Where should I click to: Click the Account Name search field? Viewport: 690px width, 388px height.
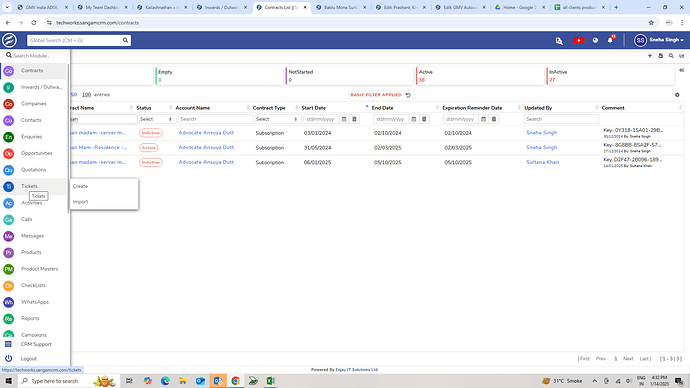coord(216,119)
